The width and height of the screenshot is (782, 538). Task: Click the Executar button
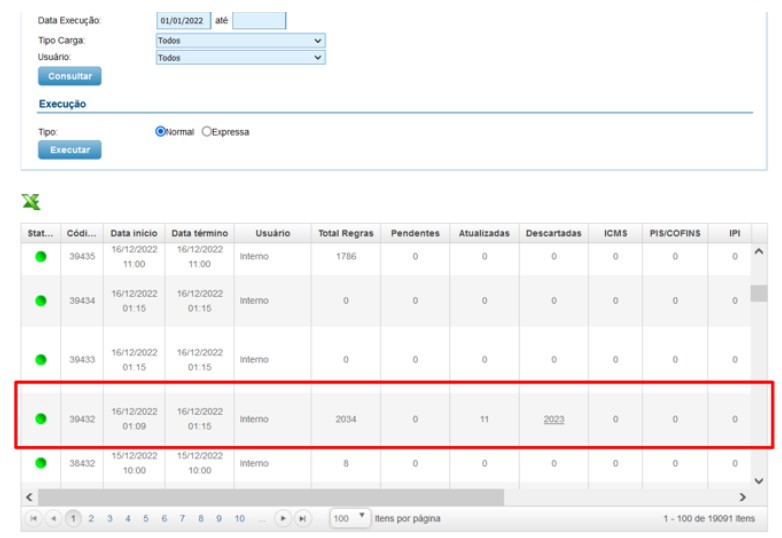tap(70, 150)
